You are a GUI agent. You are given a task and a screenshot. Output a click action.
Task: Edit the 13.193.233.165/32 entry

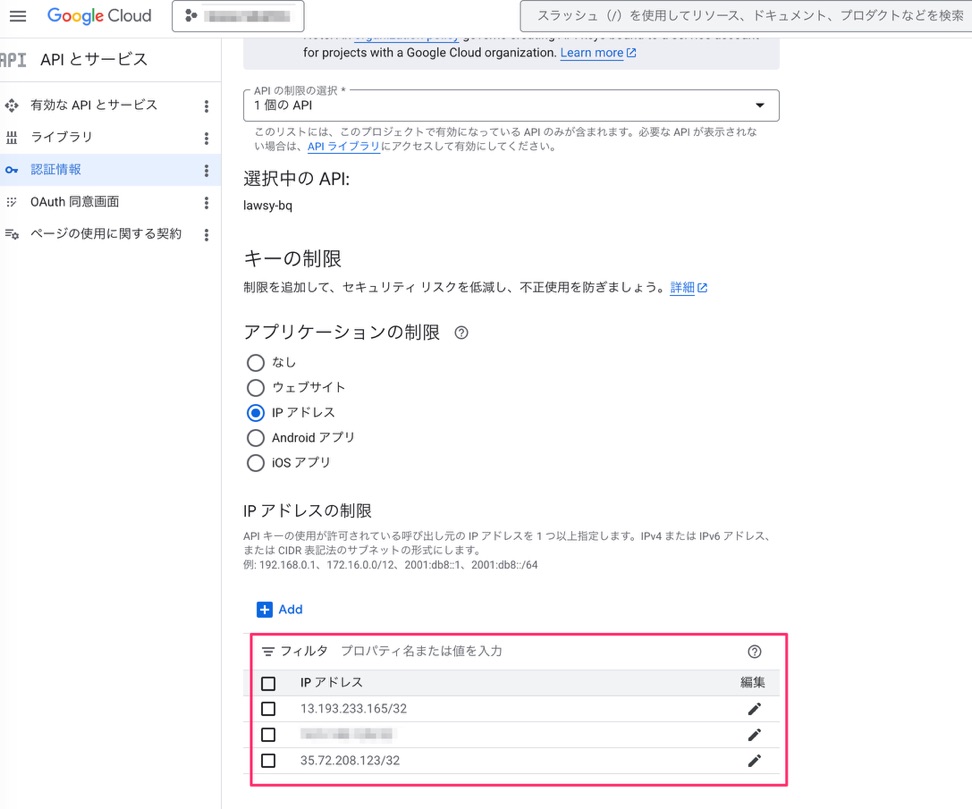point(754,709)
